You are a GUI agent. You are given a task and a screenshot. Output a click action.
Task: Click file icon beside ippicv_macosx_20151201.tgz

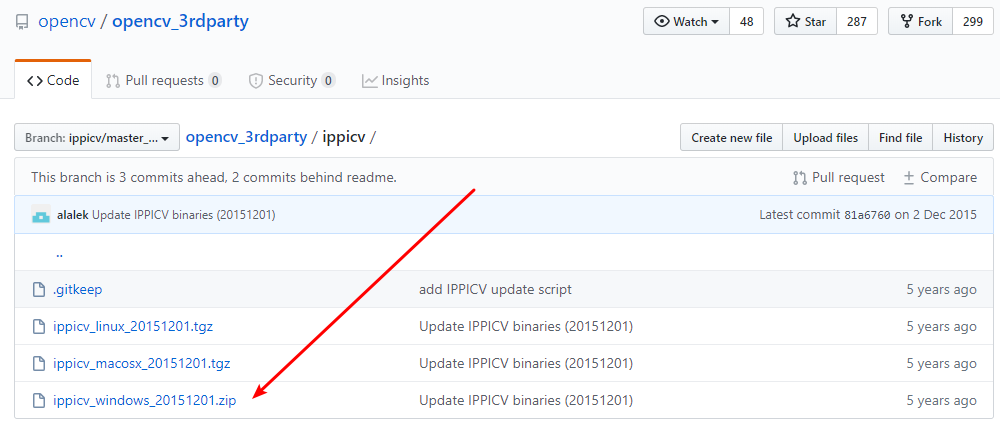(39, 364)
